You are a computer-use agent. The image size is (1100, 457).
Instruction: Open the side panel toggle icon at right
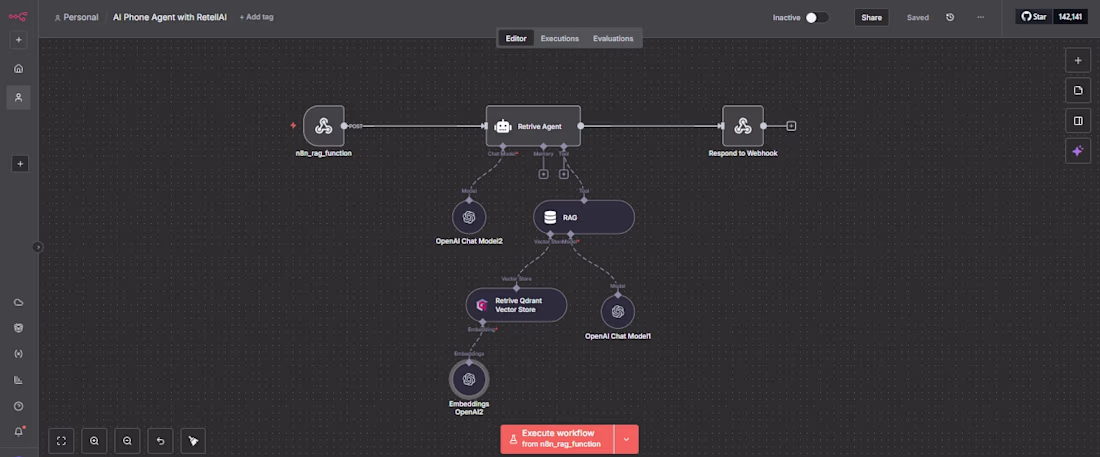click(1078, 121)
